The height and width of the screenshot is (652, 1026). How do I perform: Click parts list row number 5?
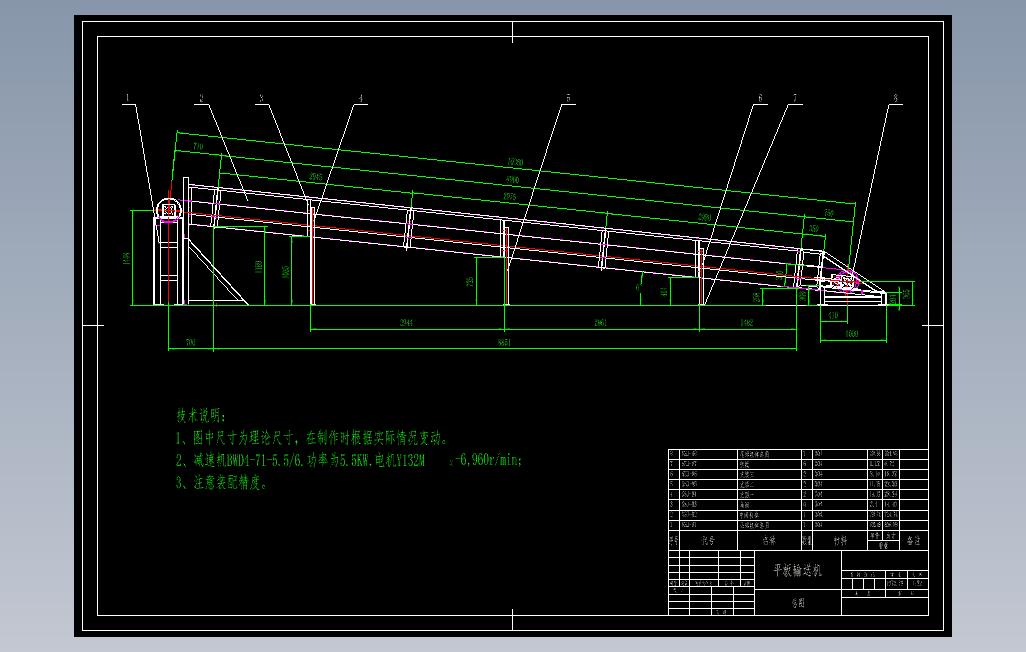pos(798,484)
